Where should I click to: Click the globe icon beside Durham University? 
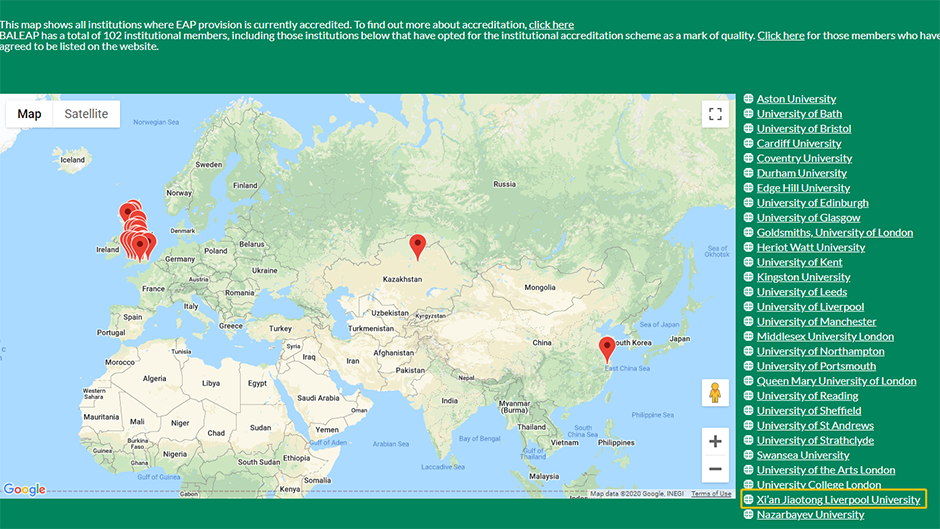coord(748,173)
